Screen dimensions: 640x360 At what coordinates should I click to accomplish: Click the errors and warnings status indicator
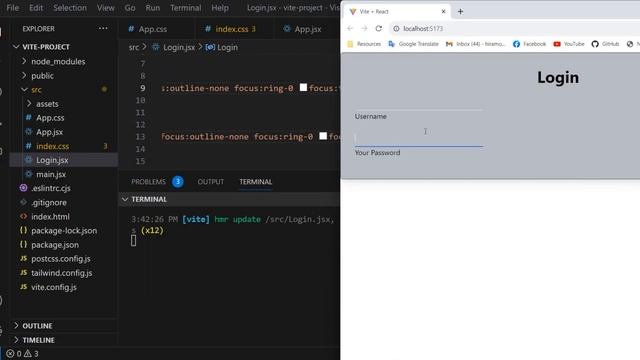(x=22, y=353)
